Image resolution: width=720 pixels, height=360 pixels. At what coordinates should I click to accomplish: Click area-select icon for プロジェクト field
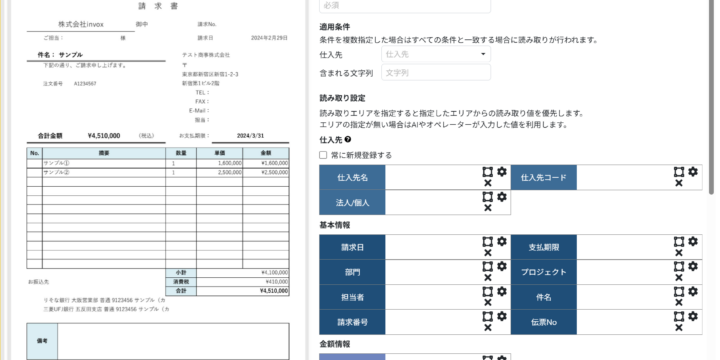[x=679, y=266]
